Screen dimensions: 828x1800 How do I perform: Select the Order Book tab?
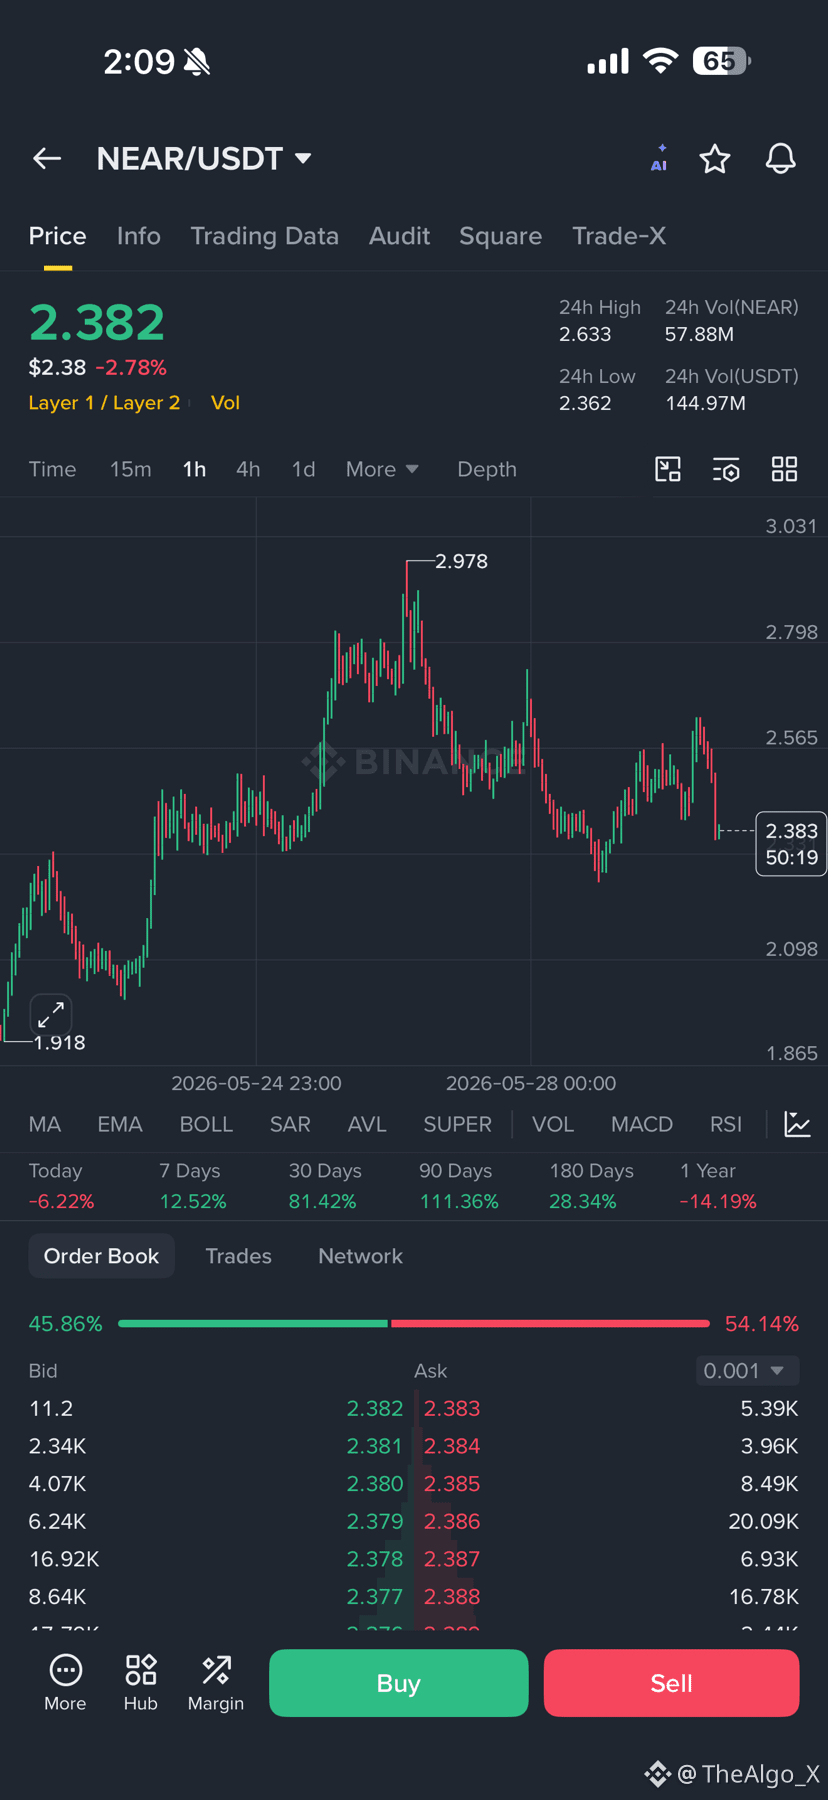point(101,1256)
